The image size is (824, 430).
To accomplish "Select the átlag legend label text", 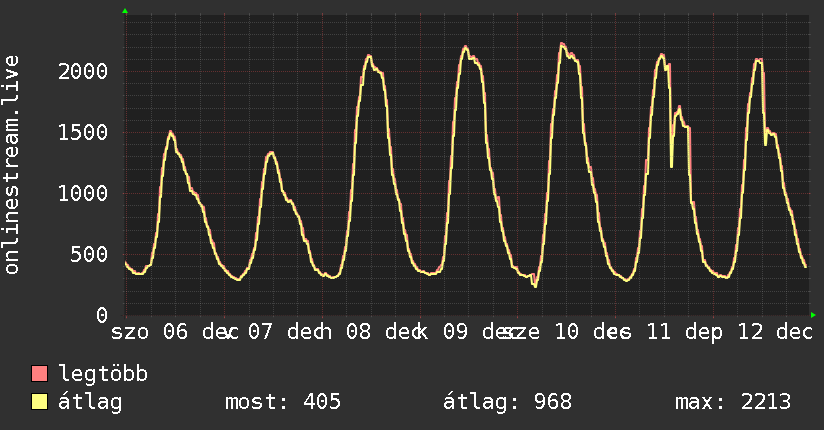I will [x=91, y=403].
